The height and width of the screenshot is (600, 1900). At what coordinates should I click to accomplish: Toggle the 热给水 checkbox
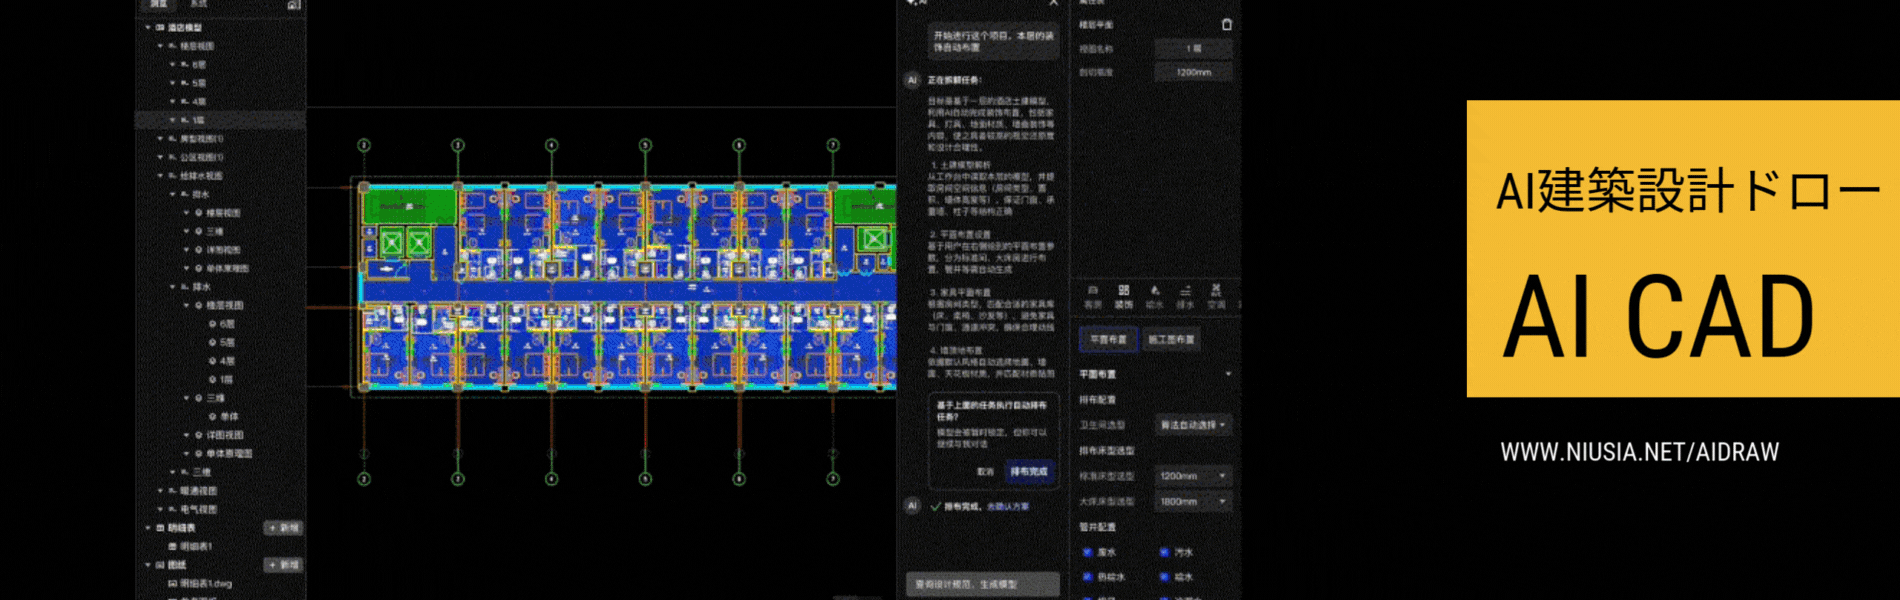pyautogui.click(x=1088, y=577)
